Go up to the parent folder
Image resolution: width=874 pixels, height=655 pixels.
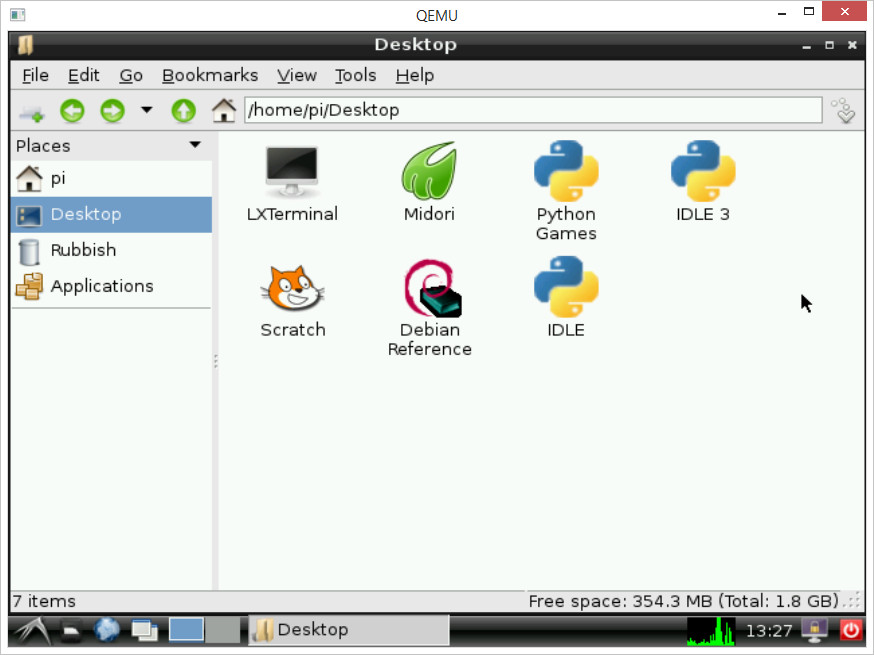pyautogui.click(x=183, y=111)
